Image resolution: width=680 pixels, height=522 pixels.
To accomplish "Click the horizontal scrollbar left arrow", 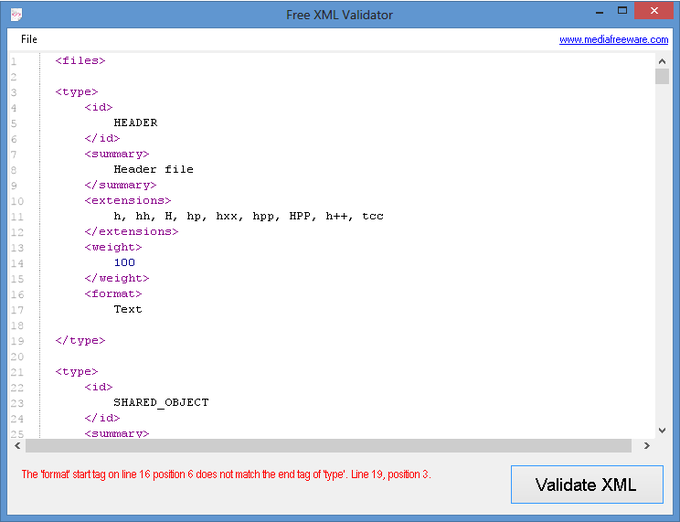I will [x=15, y=446].
